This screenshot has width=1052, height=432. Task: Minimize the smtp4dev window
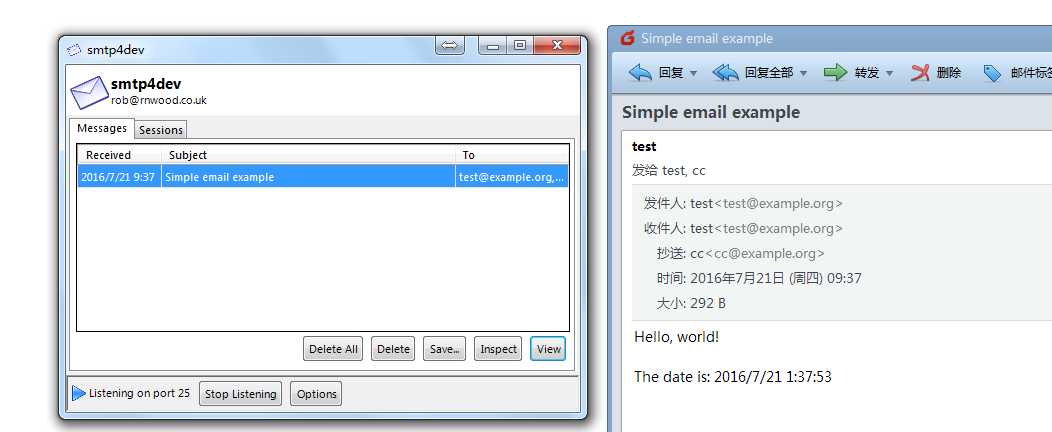tap(493, 46)
